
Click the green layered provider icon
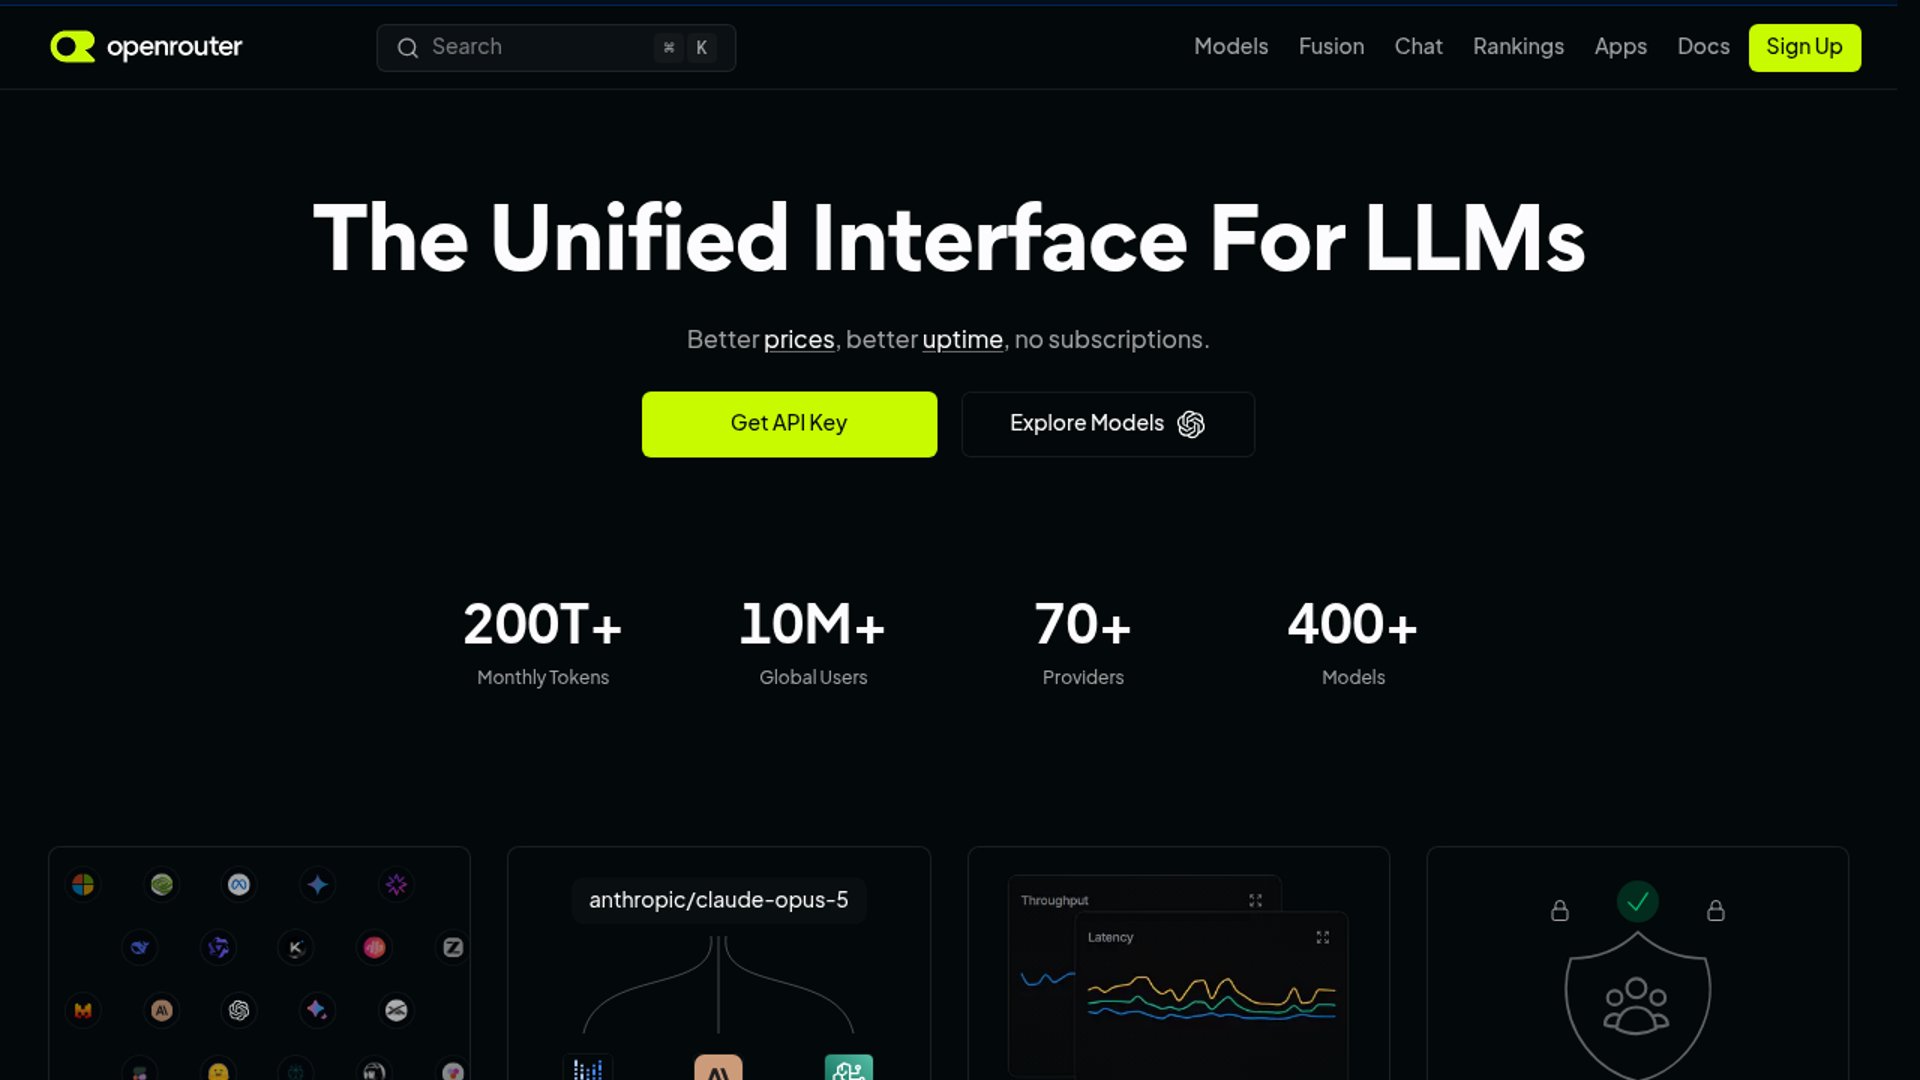[161, 884]
